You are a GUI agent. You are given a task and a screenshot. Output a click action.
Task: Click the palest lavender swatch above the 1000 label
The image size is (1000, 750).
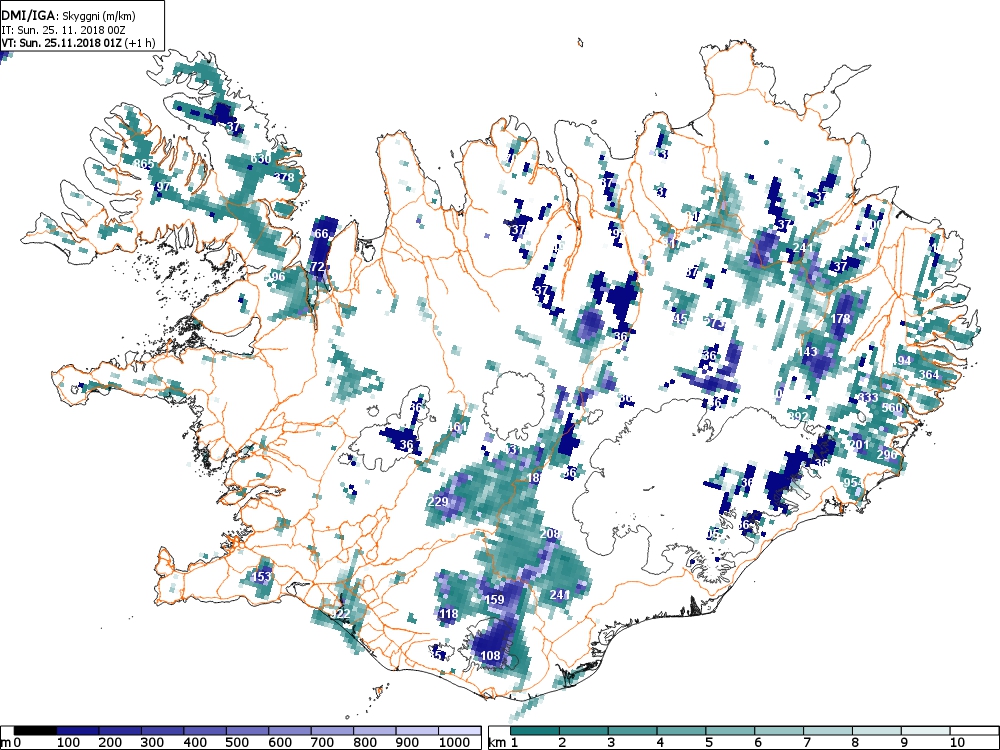(459, 731)
